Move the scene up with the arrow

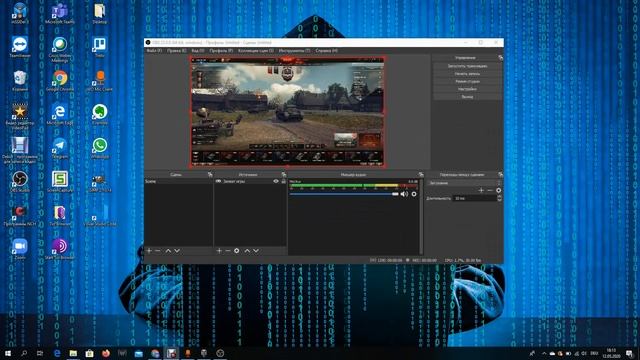(168, 251)
